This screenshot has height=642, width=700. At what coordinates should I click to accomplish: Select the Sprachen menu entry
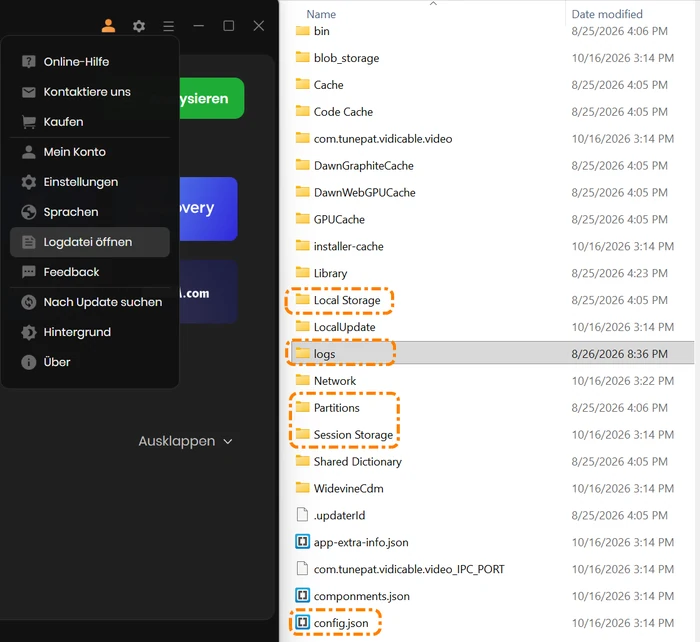pyautogui.click(x=90, y=212)
